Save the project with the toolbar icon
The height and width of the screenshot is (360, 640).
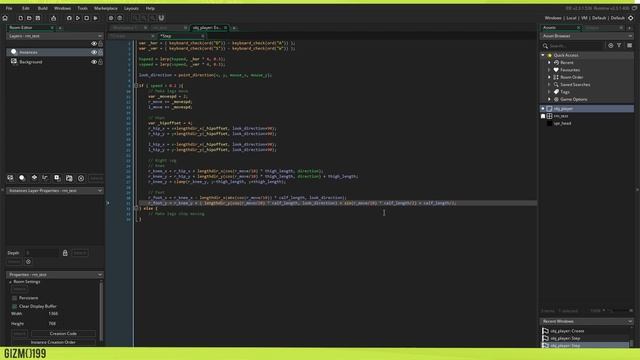[x=38, y=18]
